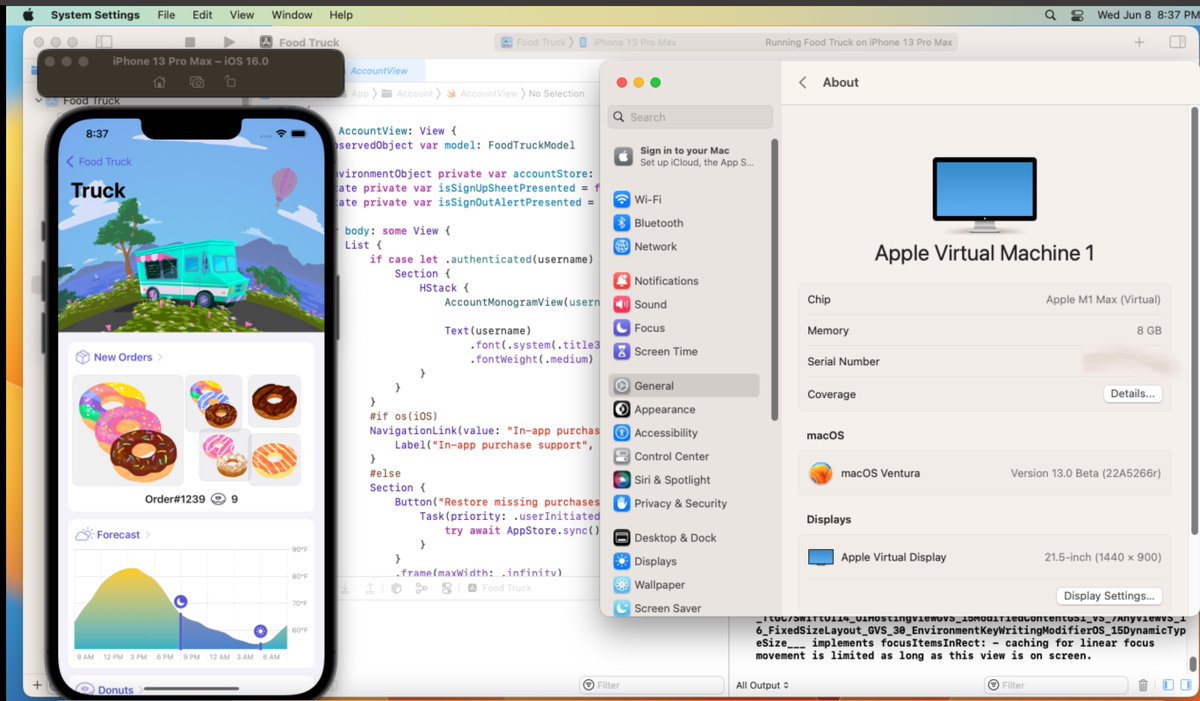Open the View menu
Screen dimensions: 1200x701
(242, 15)
